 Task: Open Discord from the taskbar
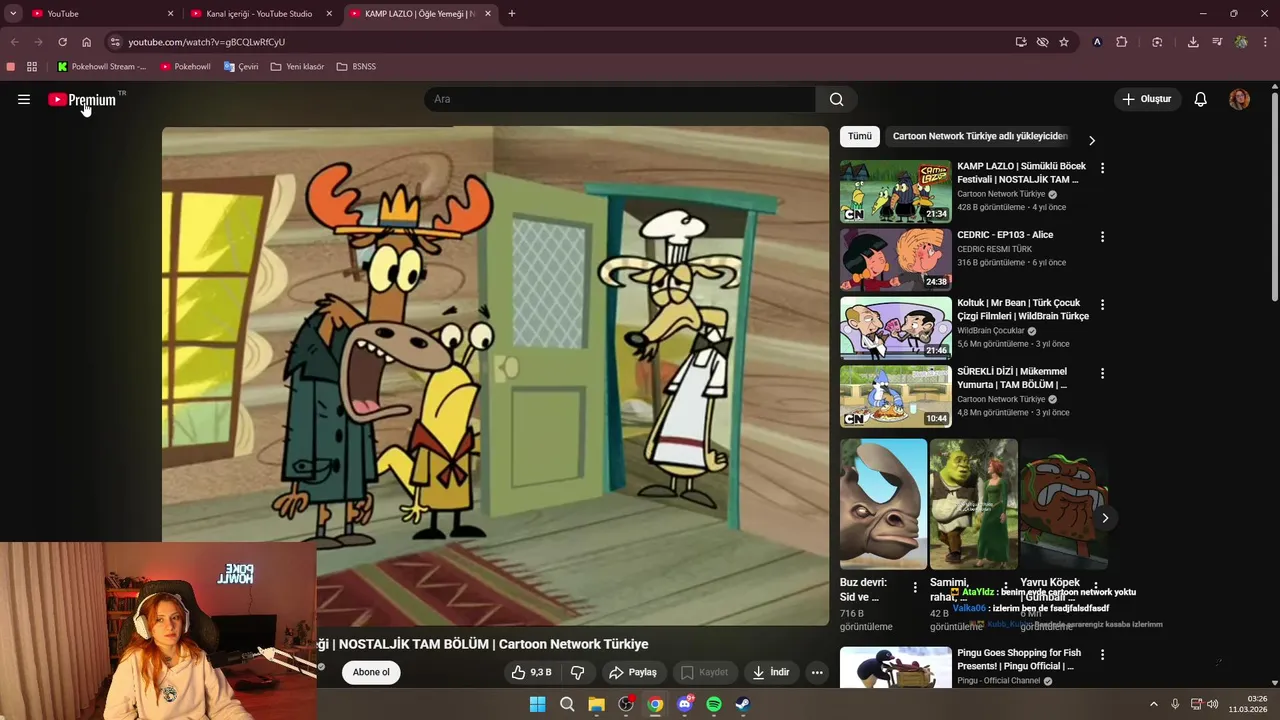[685, 704]
